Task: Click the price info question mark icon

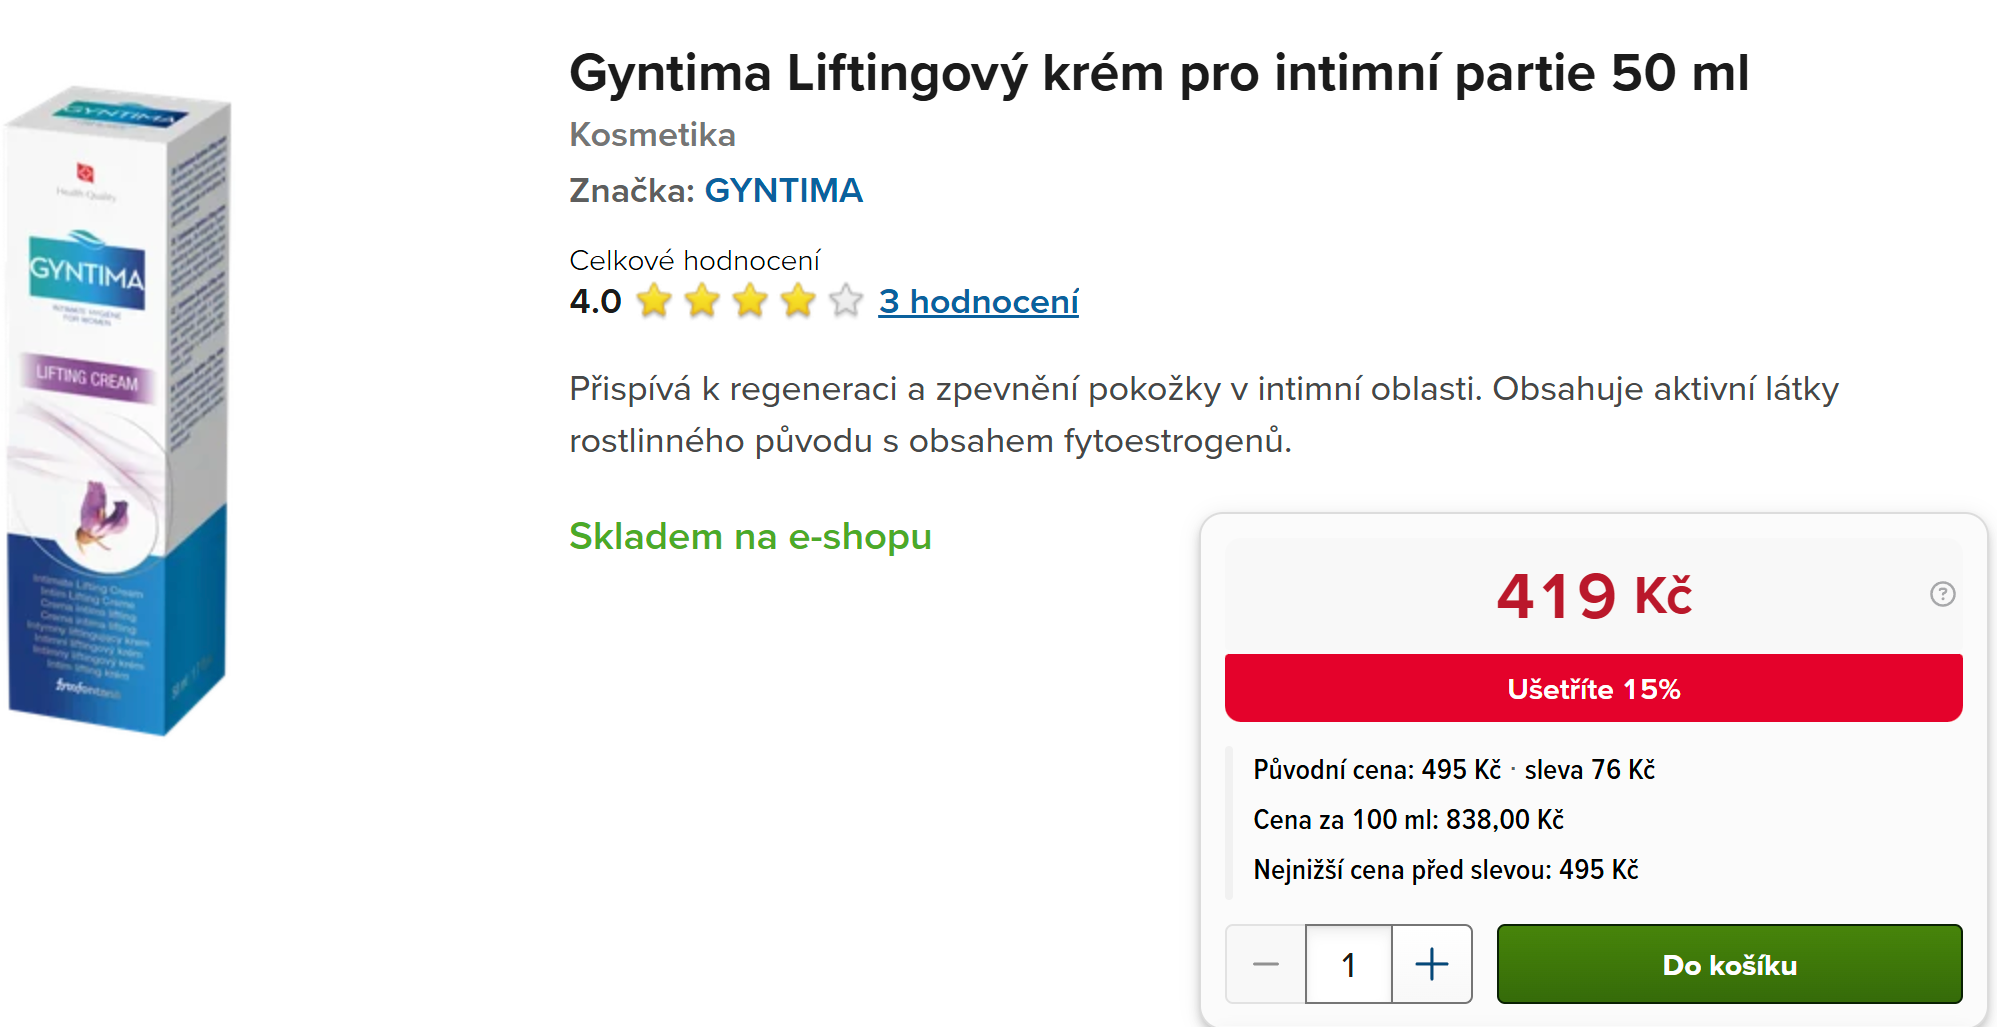Action: (x=1942, y=594)
